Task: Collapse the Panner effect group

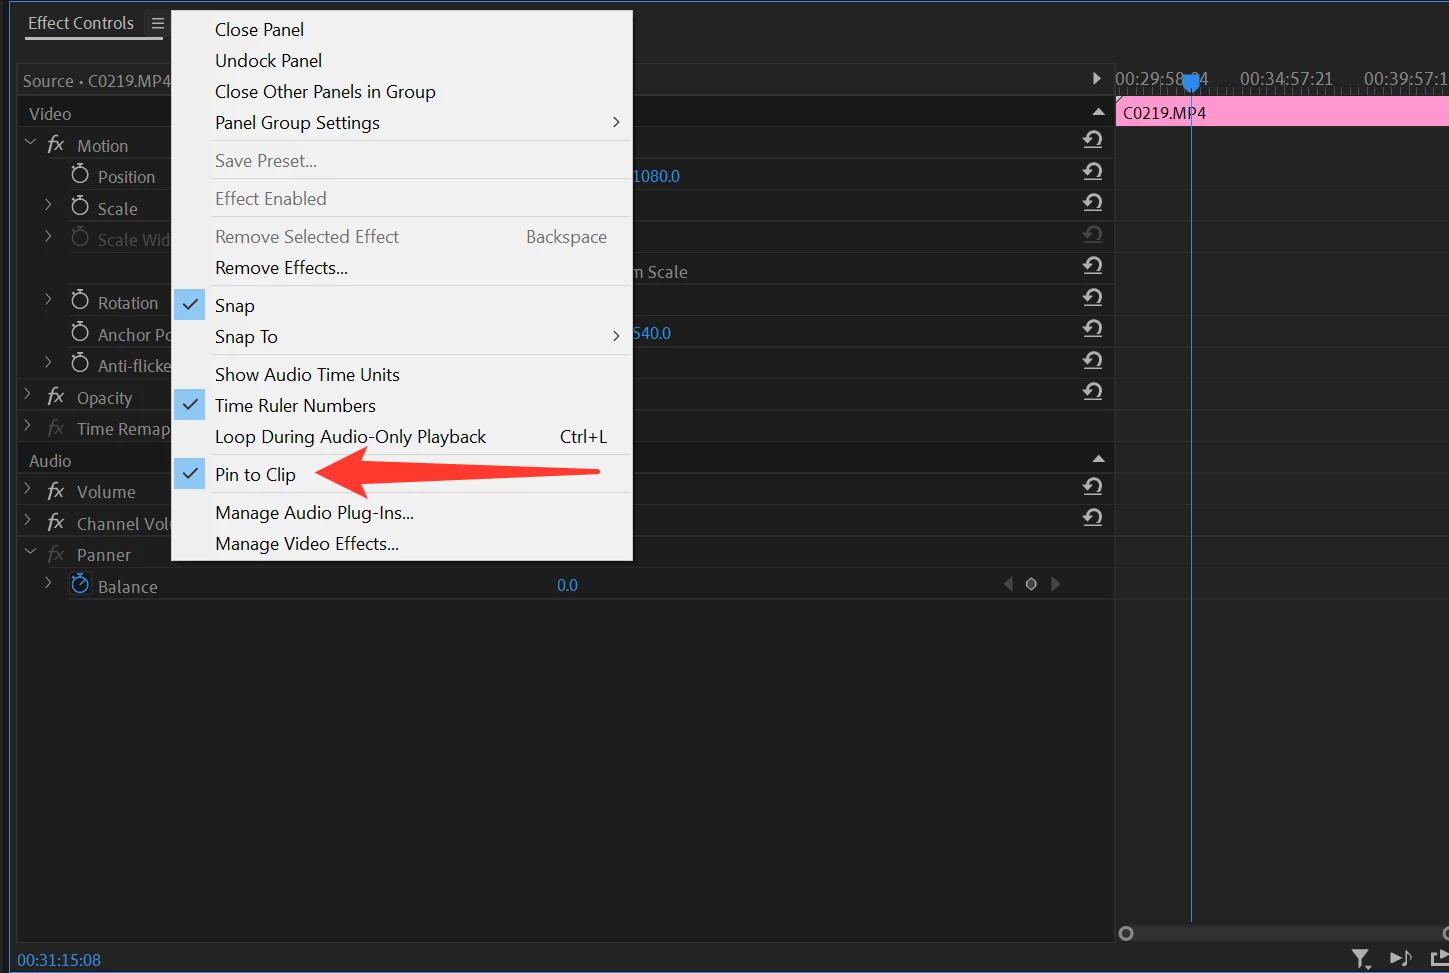Action: click(x=30, y=553)
